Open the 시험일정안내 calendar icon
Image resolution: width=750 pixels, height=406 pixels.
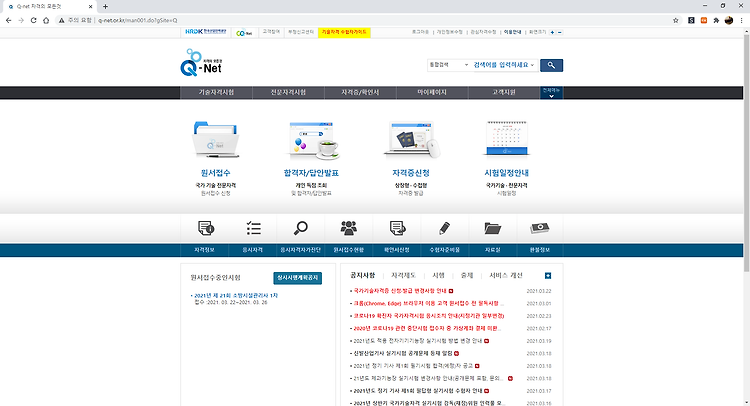coord(507,139)
